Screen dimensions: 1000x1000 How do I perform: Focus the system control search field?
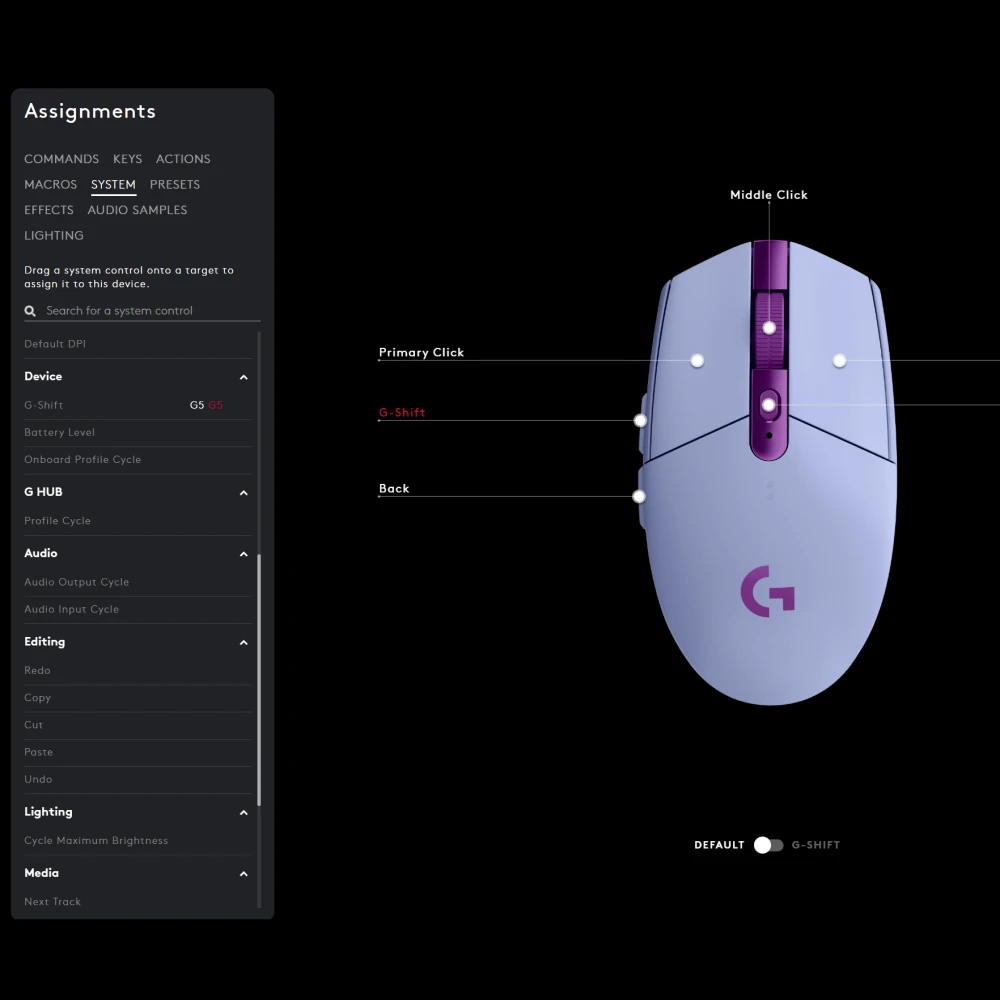pyautogui.click(x=142, y=311)
